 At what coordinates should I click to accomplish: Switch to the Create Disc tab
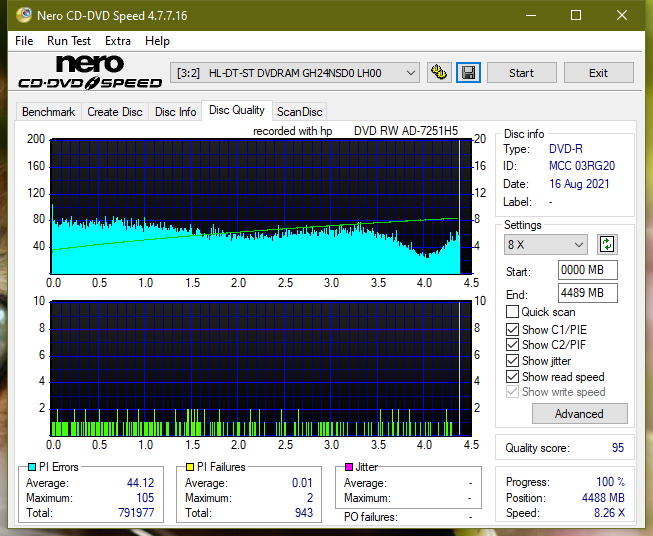[x=115, y=112]
